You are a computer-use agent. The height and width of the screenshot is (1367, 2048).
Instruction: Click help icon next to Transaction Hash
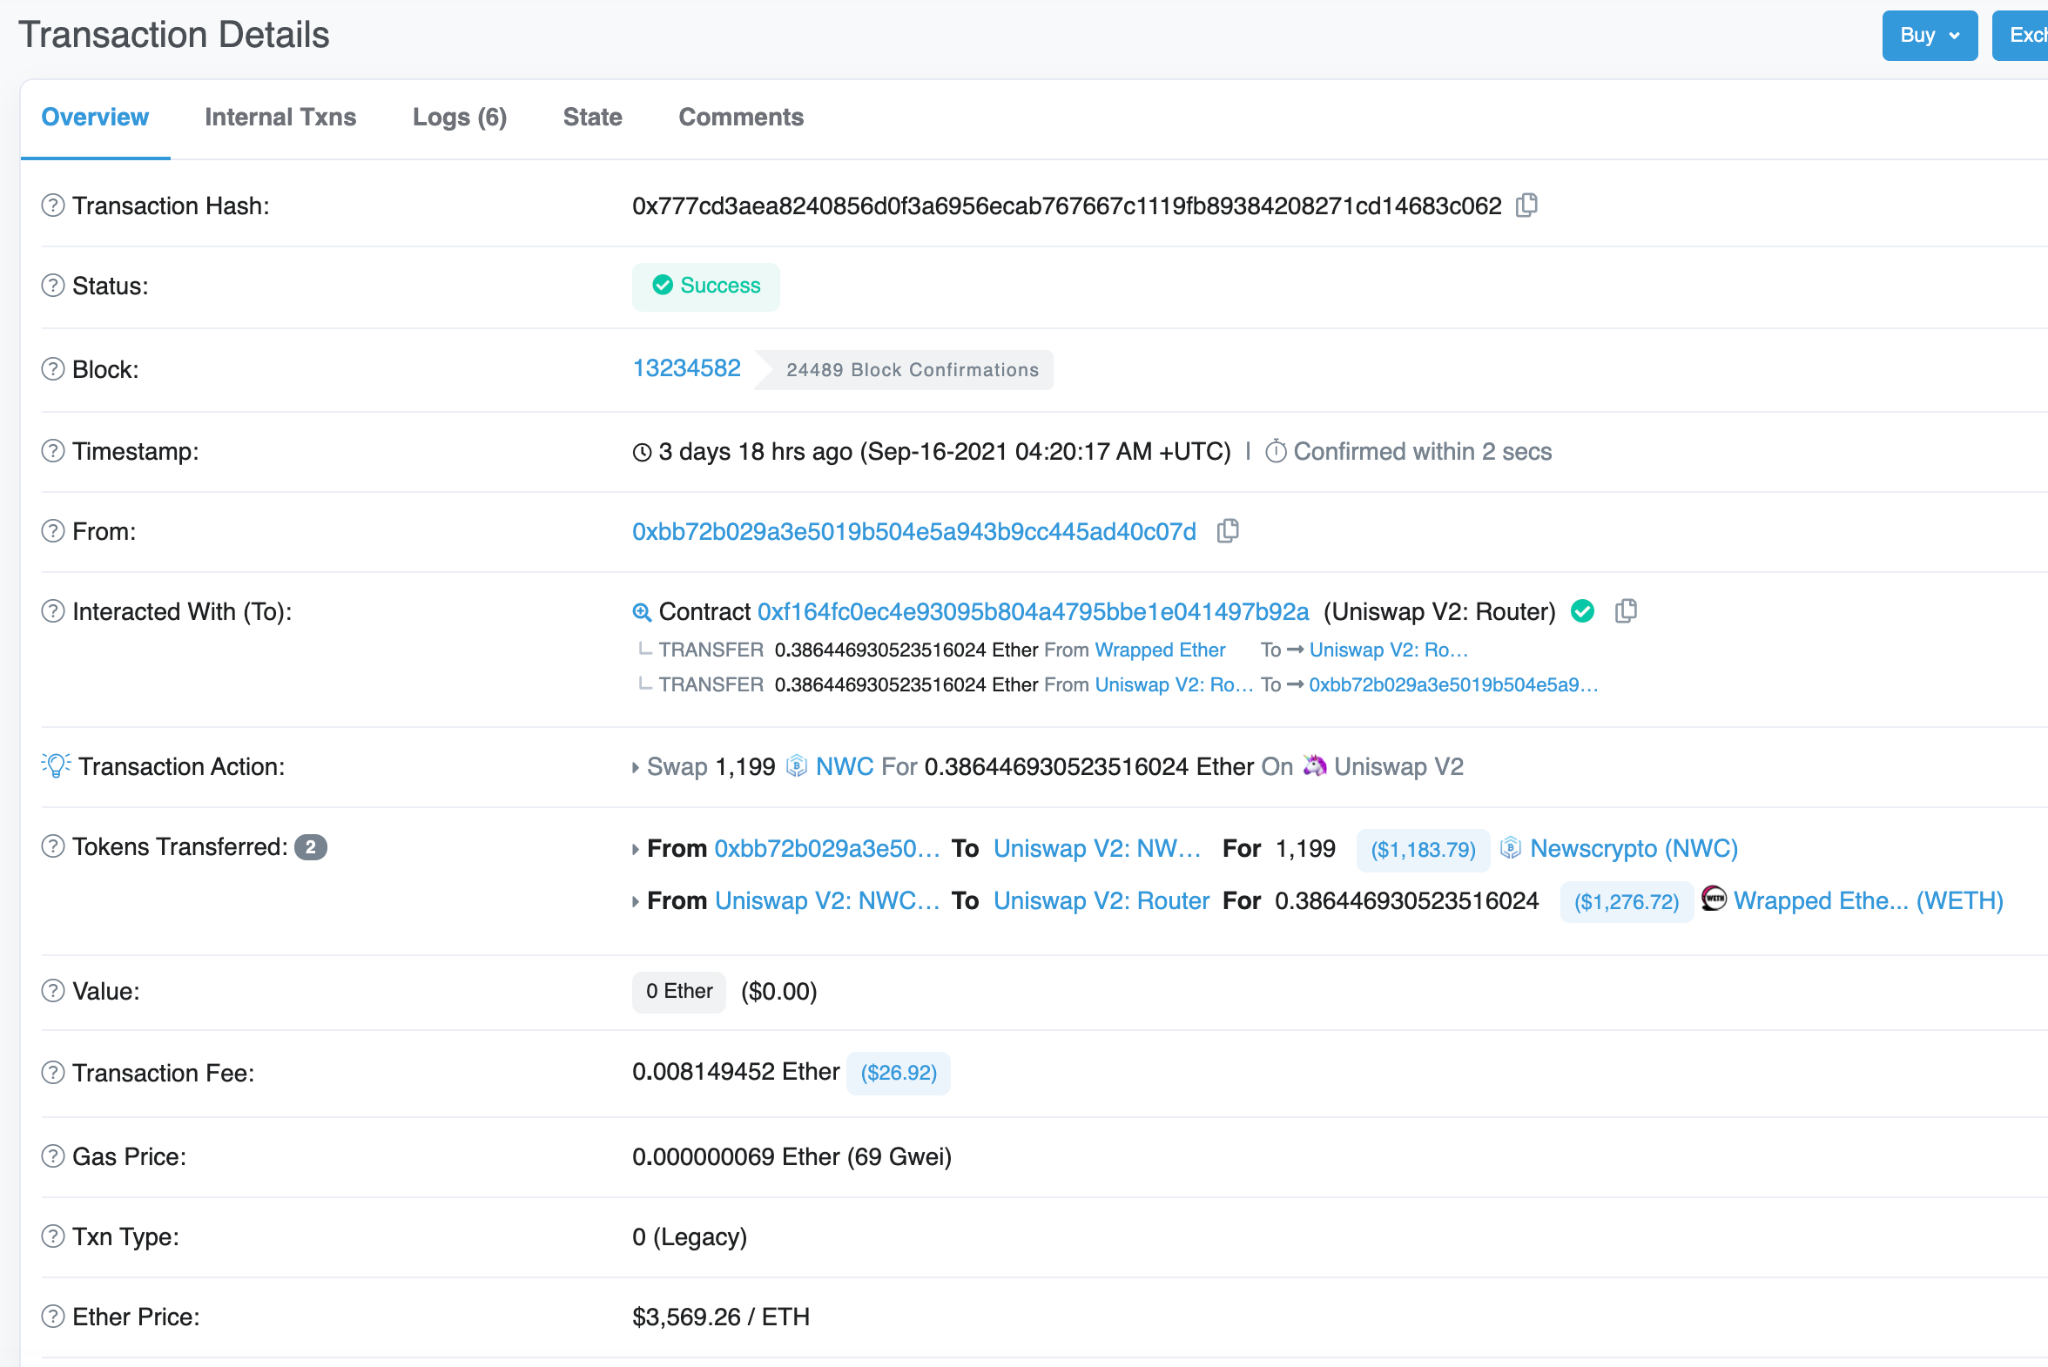(53, 205)
